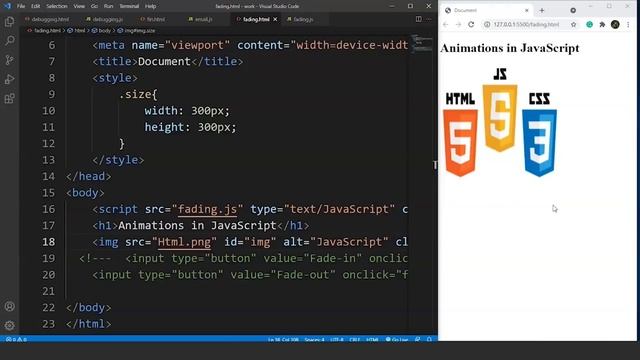The width and height of the screenshot is (640, 360).
Task: Open the Edit menu
Action: coord(36,6)
